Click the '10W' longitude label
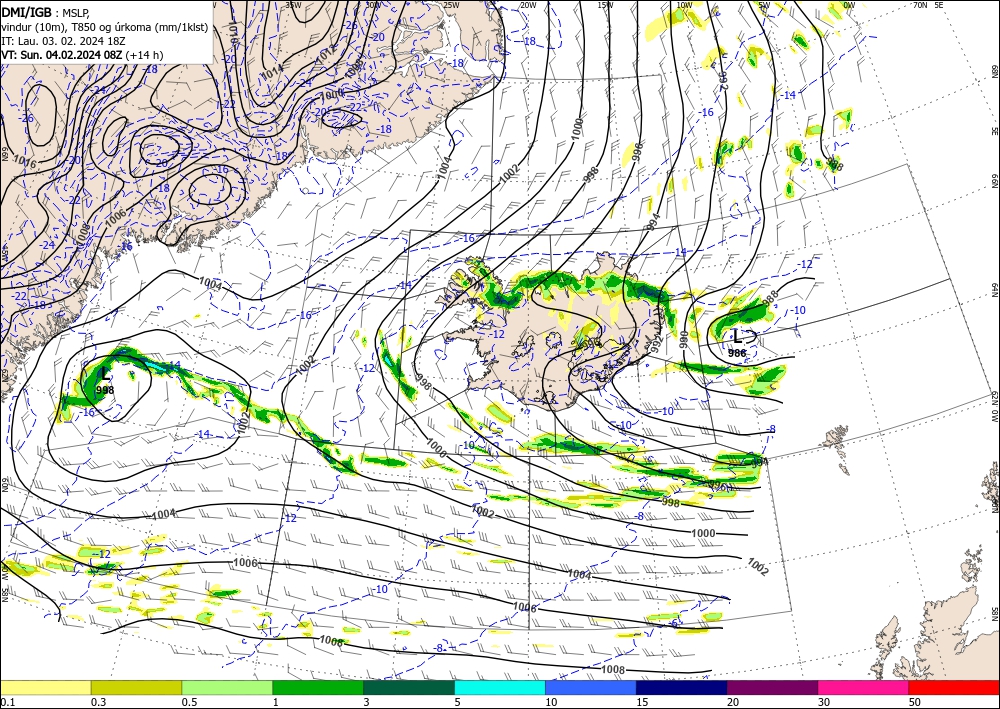This screenshot has width=1000, height=709. [684, 5]
